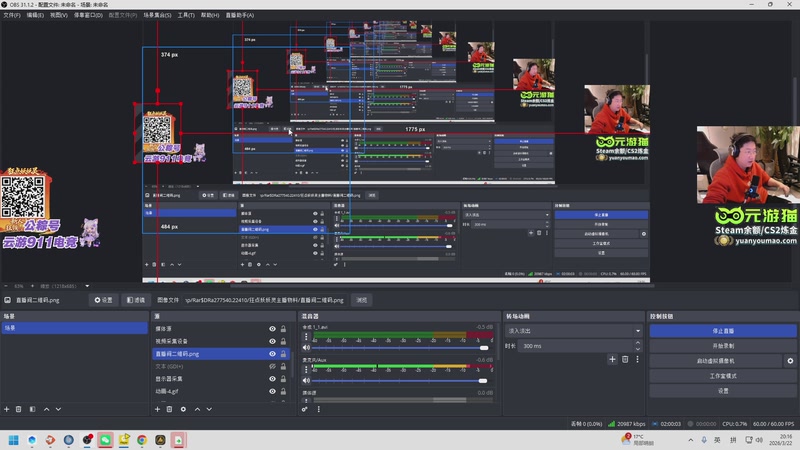Viewport: 800px width, 450px height.
Task: Open source 设置 in the source toolbar
Action: click(104, 300)
